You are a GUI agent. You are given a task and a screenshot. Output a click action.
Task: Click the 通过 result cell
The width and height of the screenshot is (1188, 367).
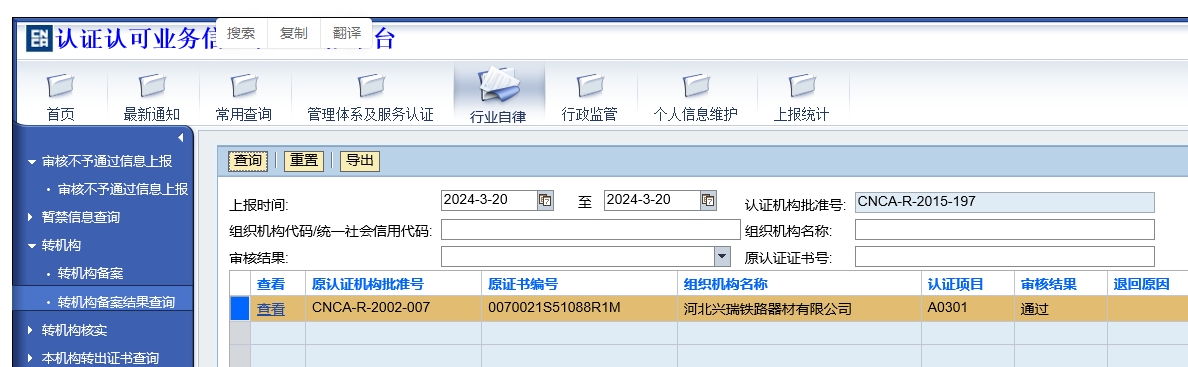tap(1061, 309)
